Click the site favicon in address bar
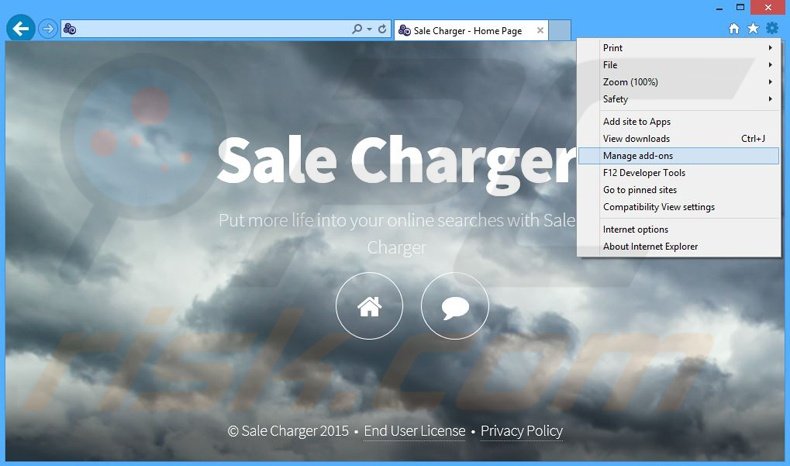 70,29
